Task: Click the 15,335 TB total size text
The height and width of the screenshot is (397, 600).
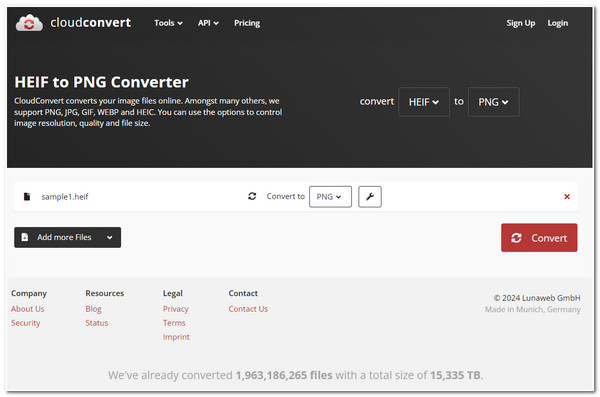Action: coord(455,375)
